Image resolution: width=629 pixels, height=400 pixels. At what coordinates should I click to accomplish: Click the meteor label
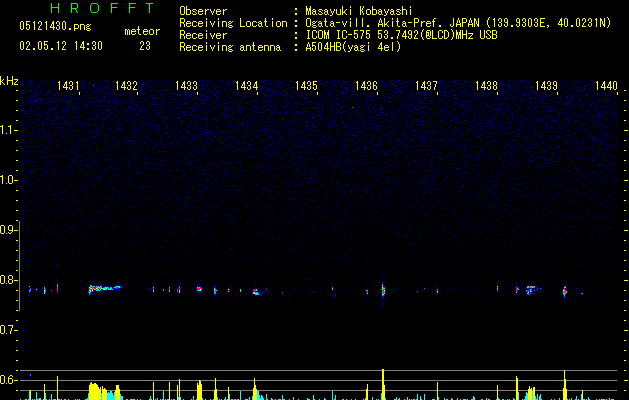tap(142, 31)
